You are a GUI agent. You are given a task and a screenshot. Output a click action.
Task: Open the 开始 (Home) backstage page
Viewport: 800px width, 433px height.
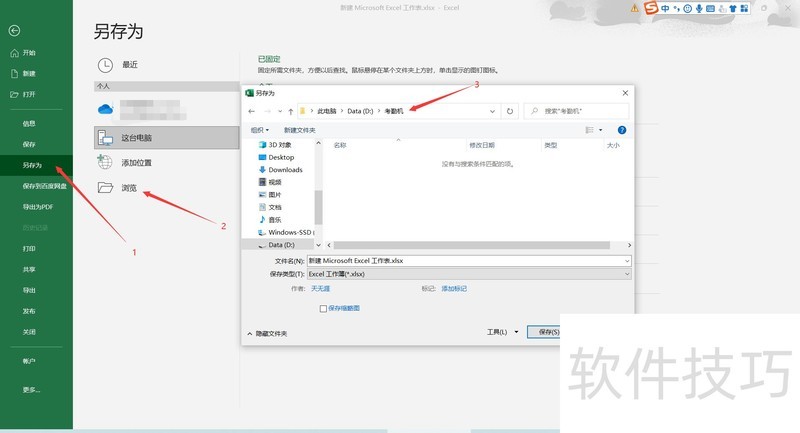(x=23, y=53)
